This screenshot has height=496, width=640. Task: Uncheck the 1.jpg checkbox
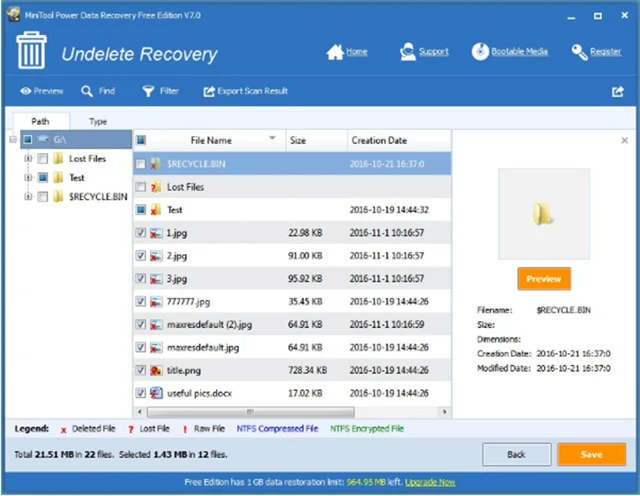141,233
